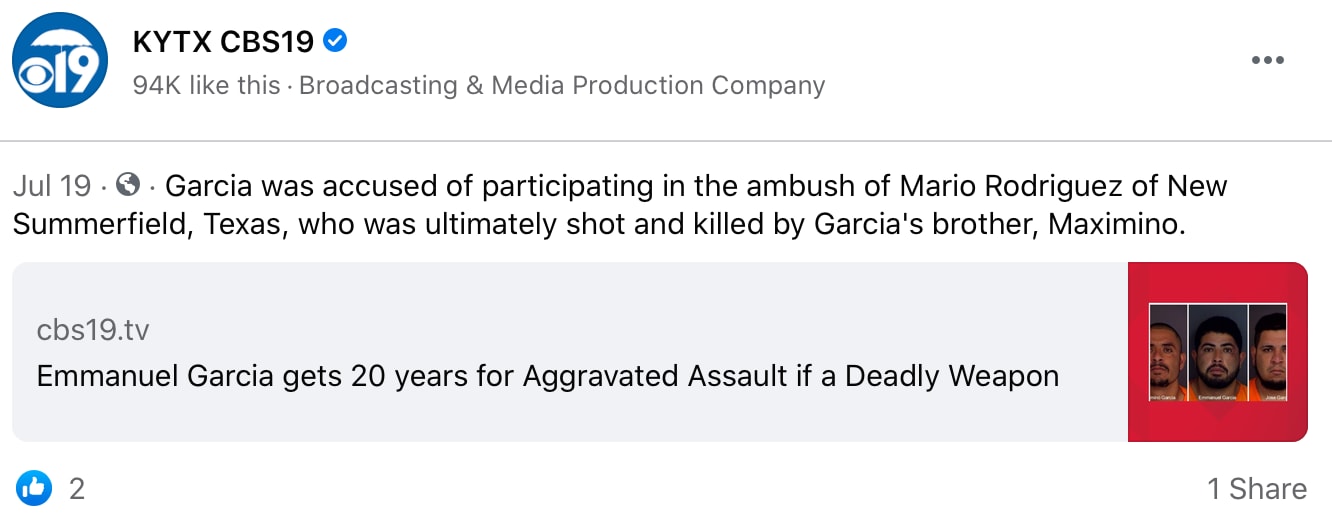Open the KYTX CBS19 page name link
The width and height of the screenshot is (1332, 526).
point(223,41)
